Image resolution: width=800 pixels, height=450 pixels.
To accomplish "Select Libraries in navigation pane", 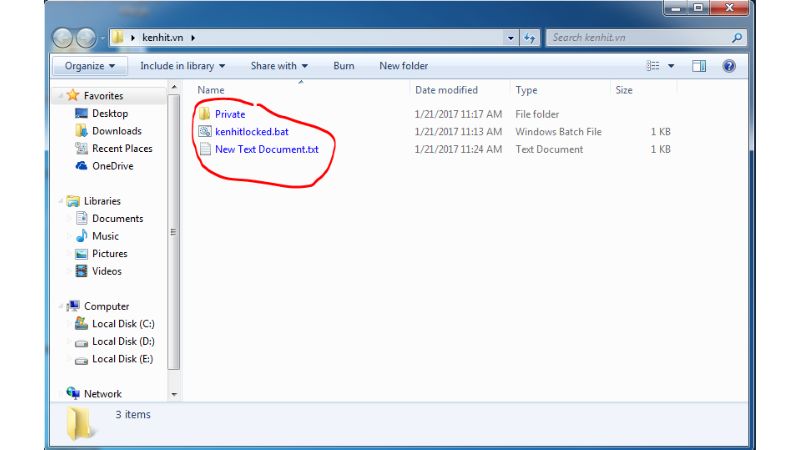I will [102, 201].
